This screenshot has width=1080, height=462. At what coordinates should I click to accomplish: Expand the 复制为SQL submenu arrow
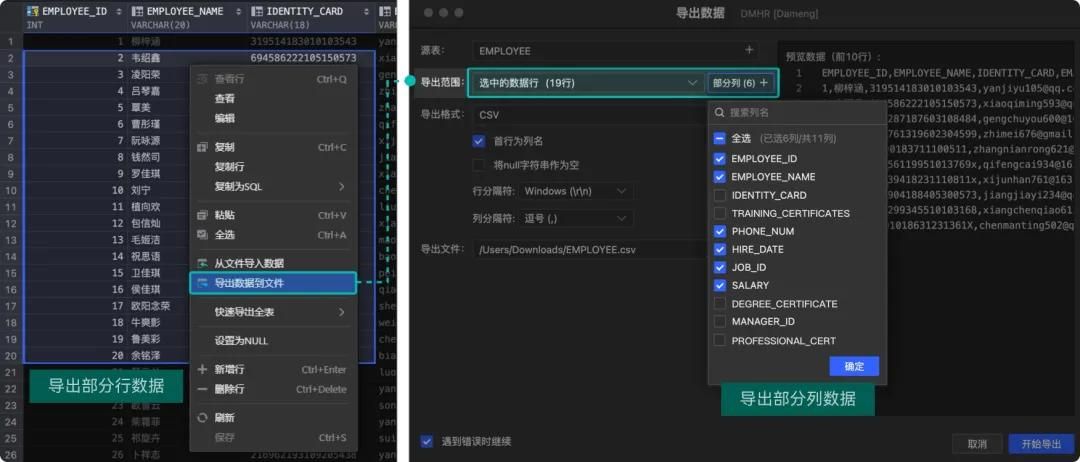click(x=341, y=187)
